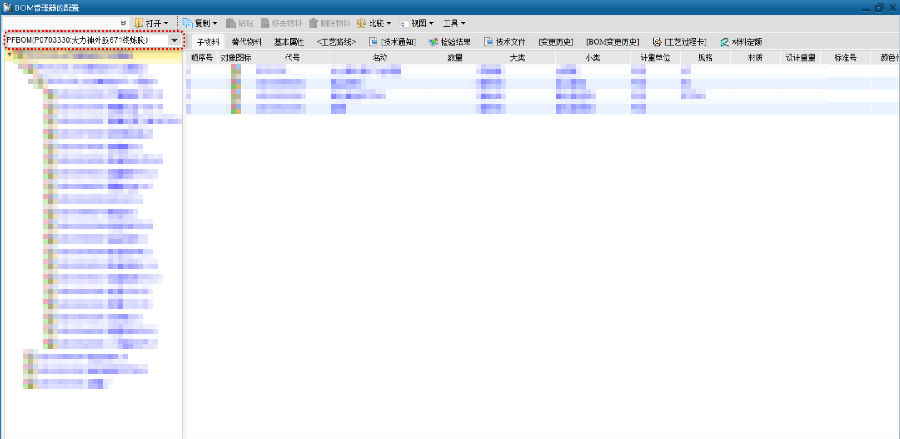Image resolution: width=900 pixels, height=439 pixels.
Task: Click the 数量 column header
Action: pos(455,57)
